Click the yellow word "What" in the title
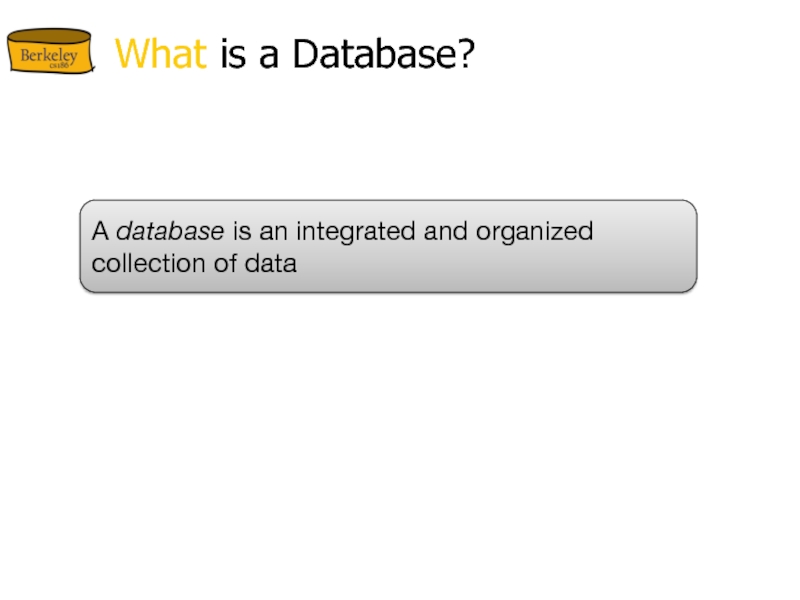800x600 pixels. [161, 55]
